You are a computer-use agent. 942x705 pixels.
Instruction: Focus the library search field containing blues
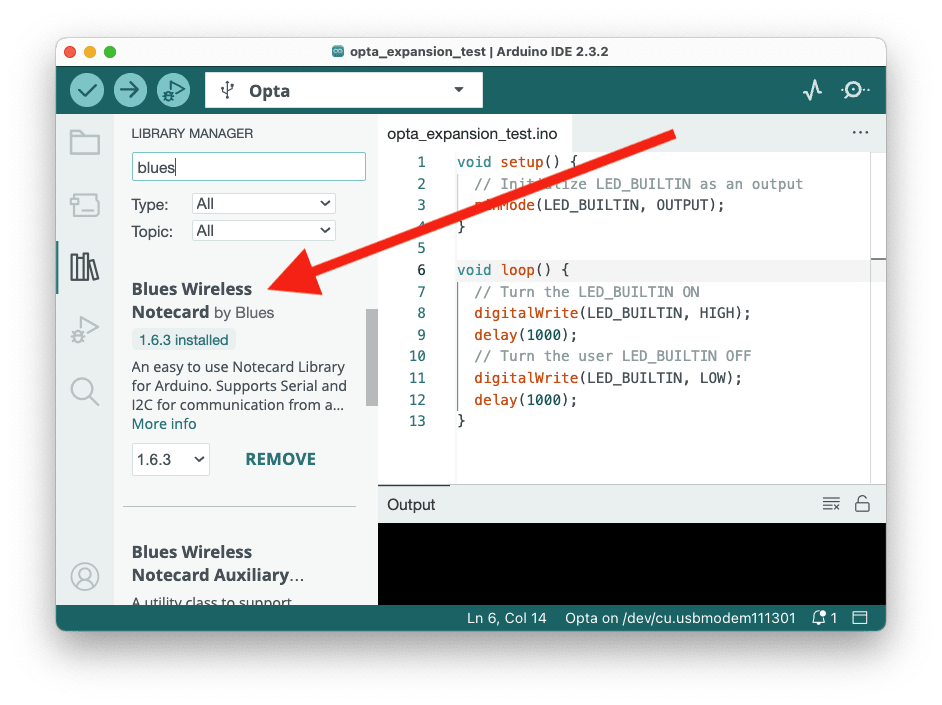coord(249,167)
